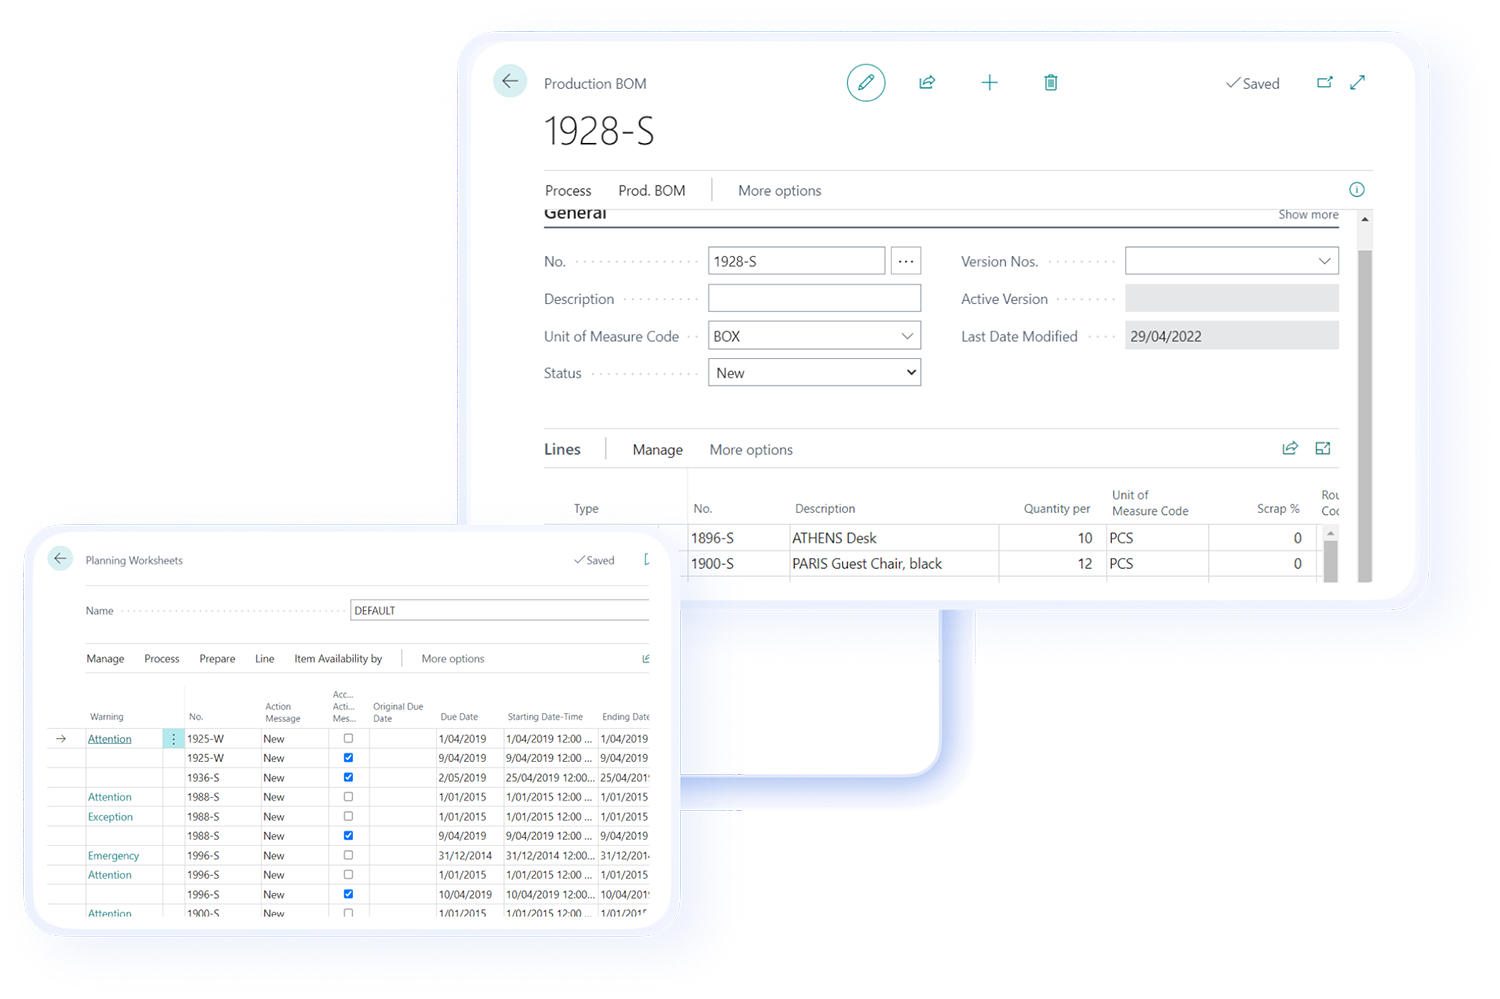The height and width of the screenshot is (999, 1500).
Task: Click the Description input field
Action: tap(814, 299)
